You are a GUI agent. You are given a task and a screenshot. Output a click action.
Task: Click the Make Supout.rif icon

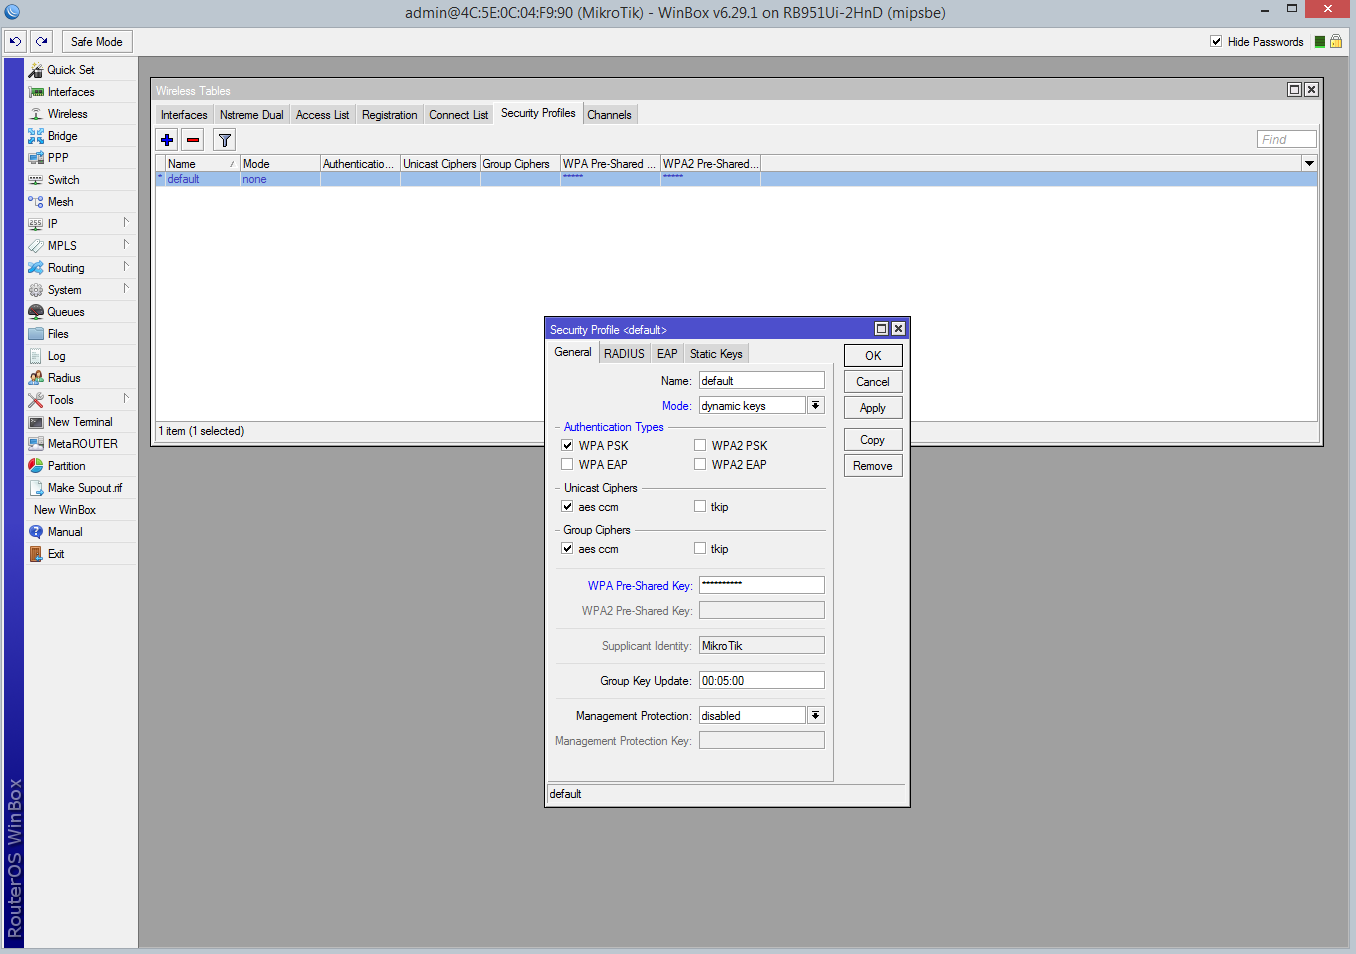(36, 488)
